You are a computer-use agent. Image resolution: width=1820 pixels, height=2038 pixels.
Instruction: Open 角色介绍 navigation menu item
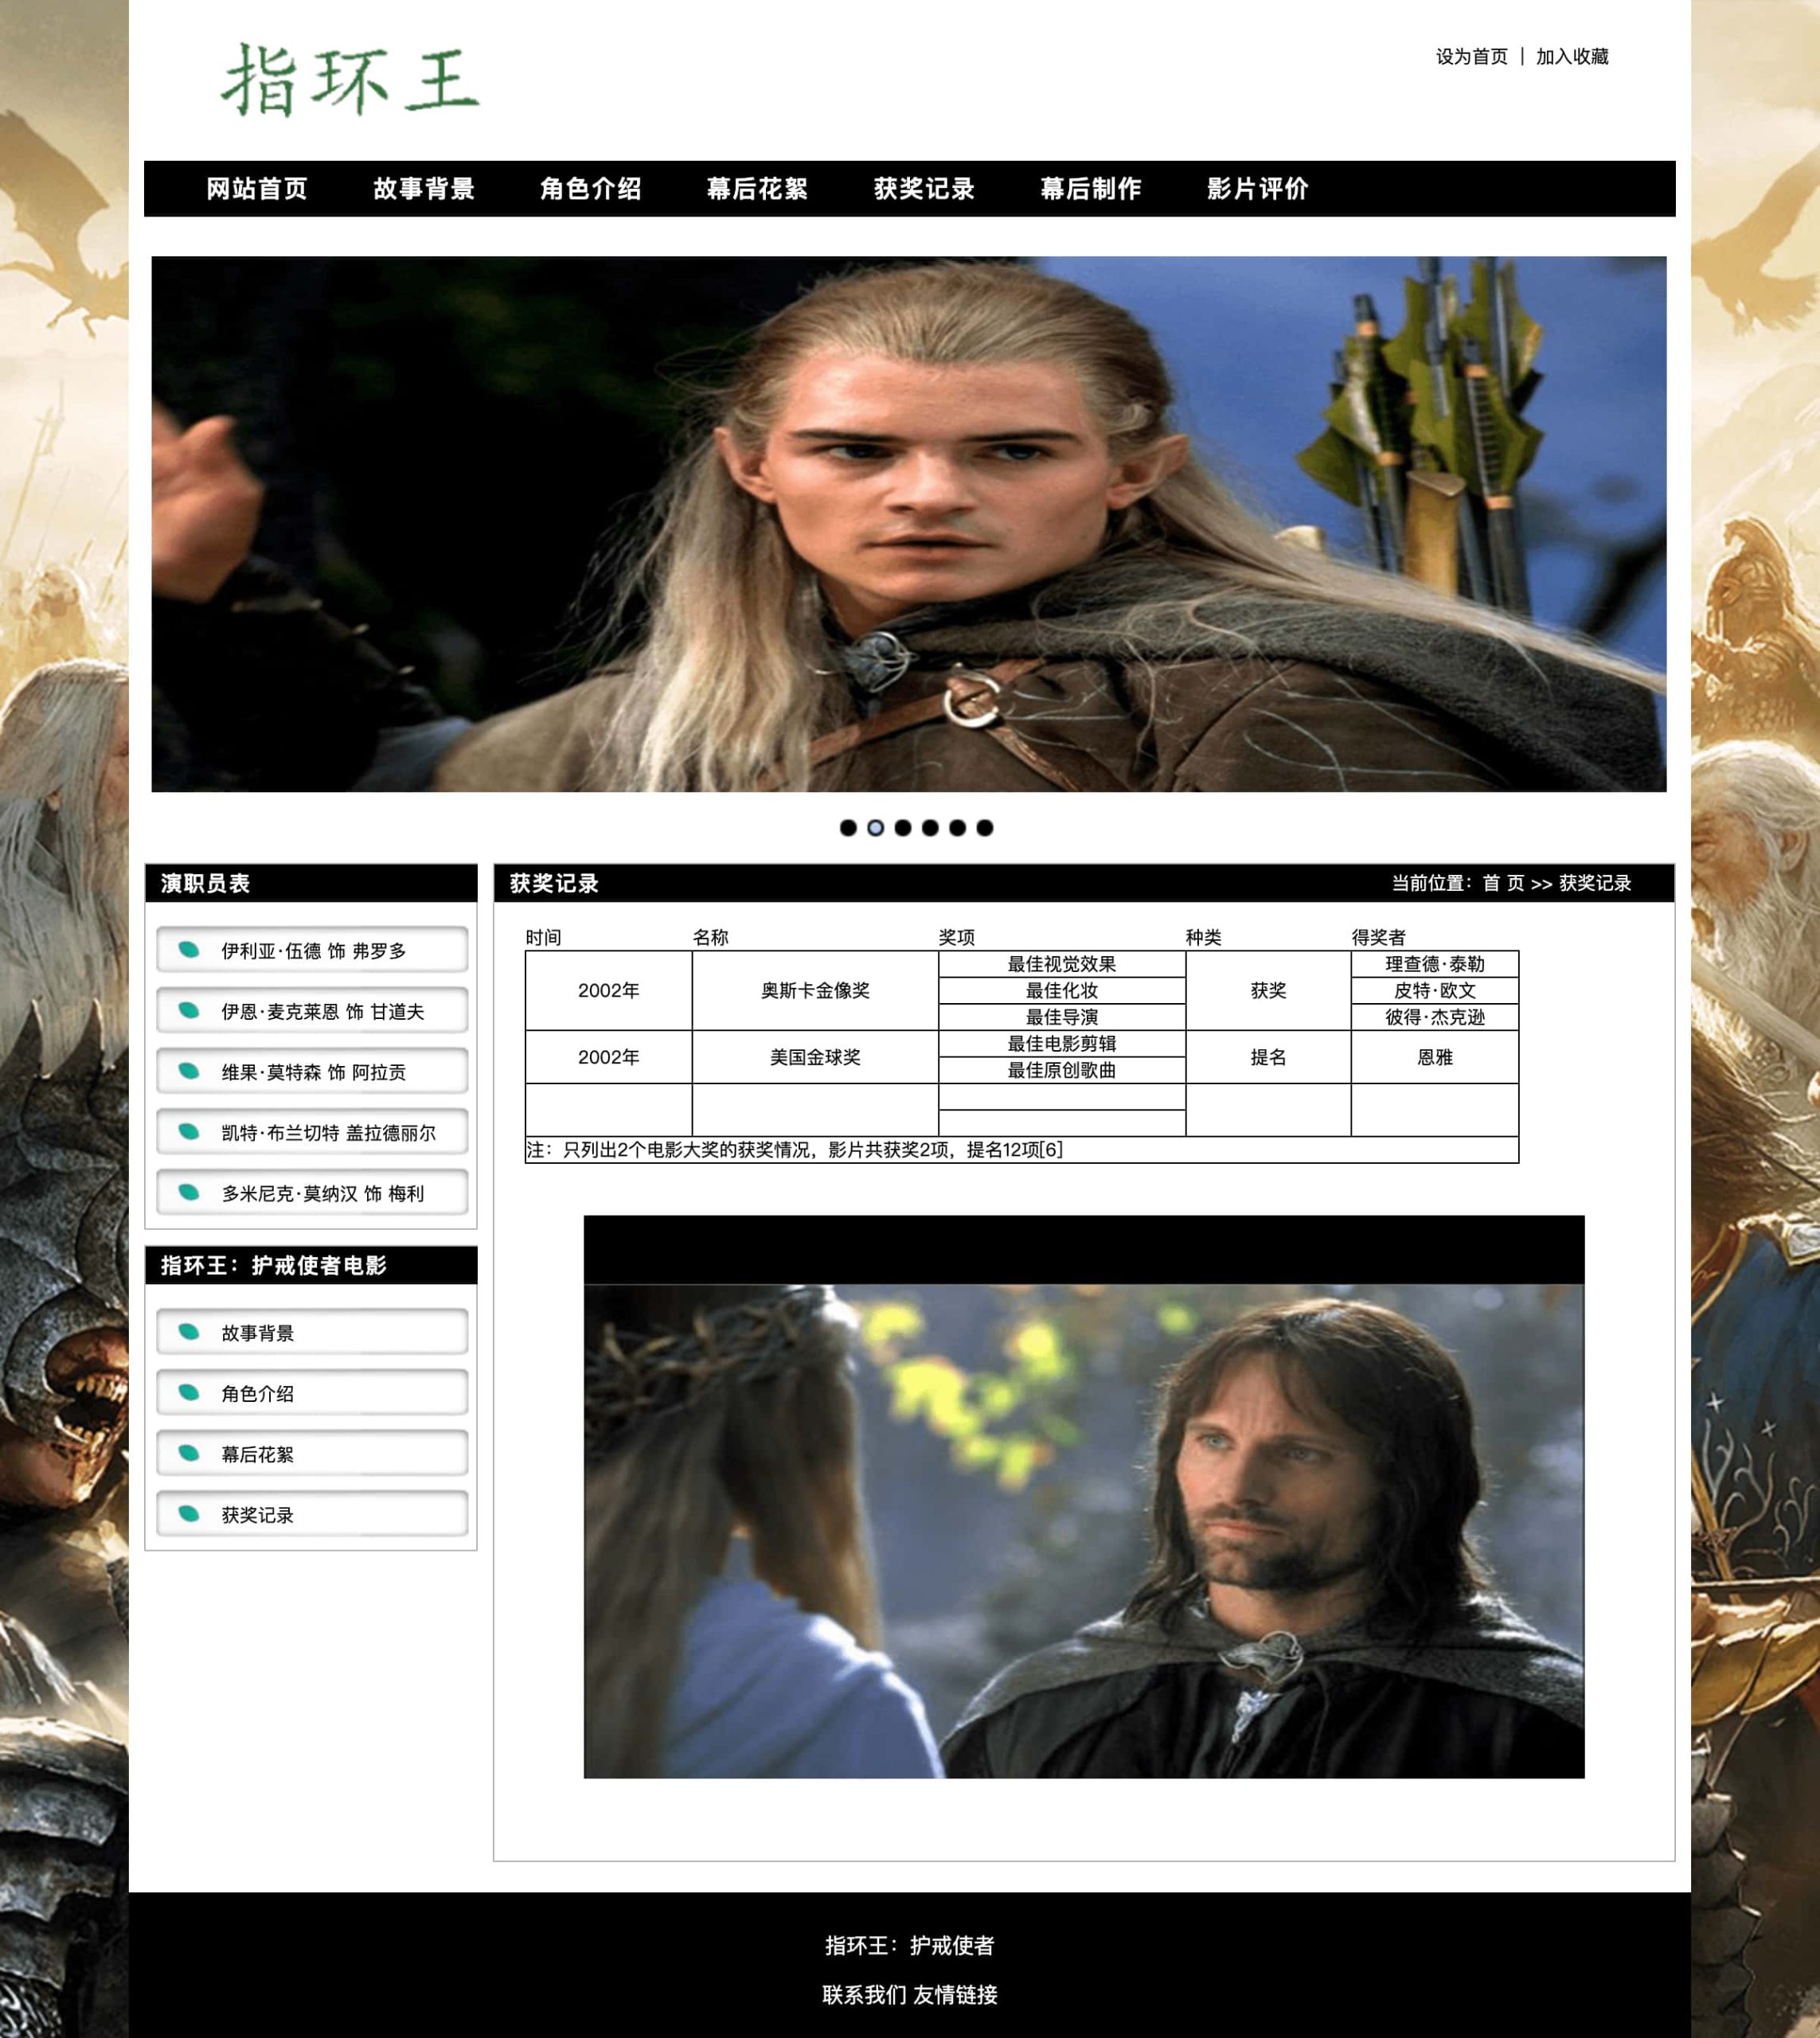(590, 189)
